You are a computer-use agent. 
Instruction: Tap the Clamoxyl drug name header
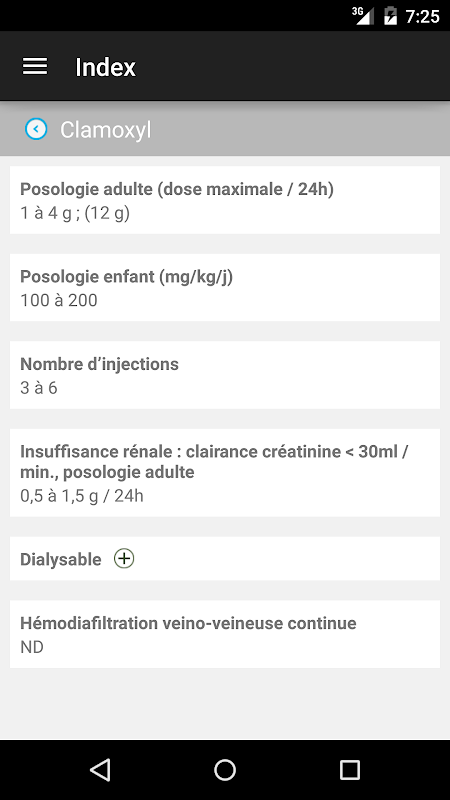pos(106,130)
